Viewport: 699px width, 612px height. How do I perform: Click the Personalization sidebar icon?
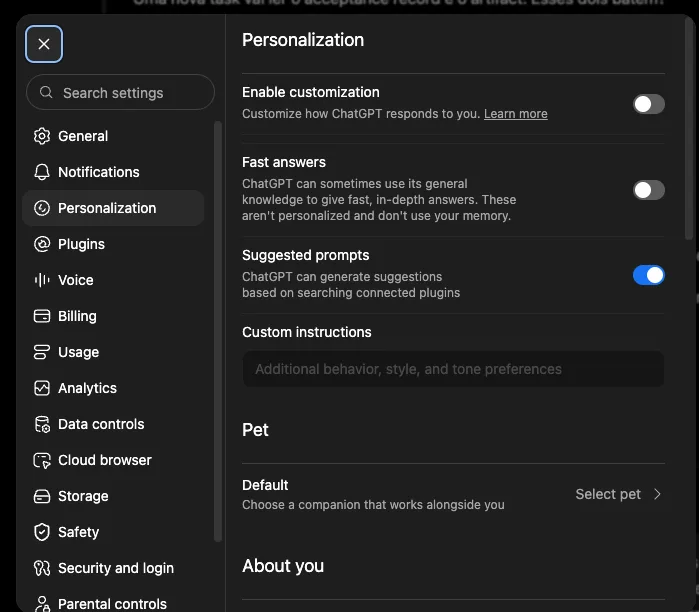[x=42, y=208]
